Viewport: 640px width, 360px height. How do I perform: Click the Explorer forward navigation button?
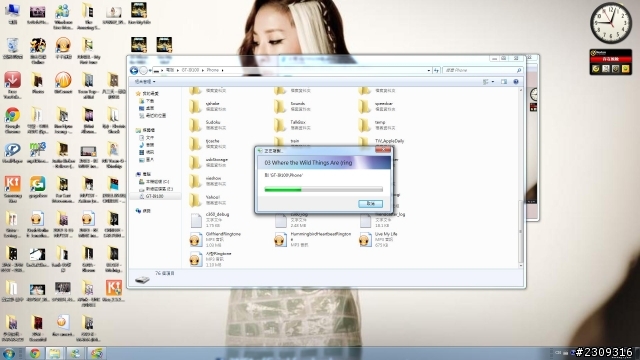143,70
